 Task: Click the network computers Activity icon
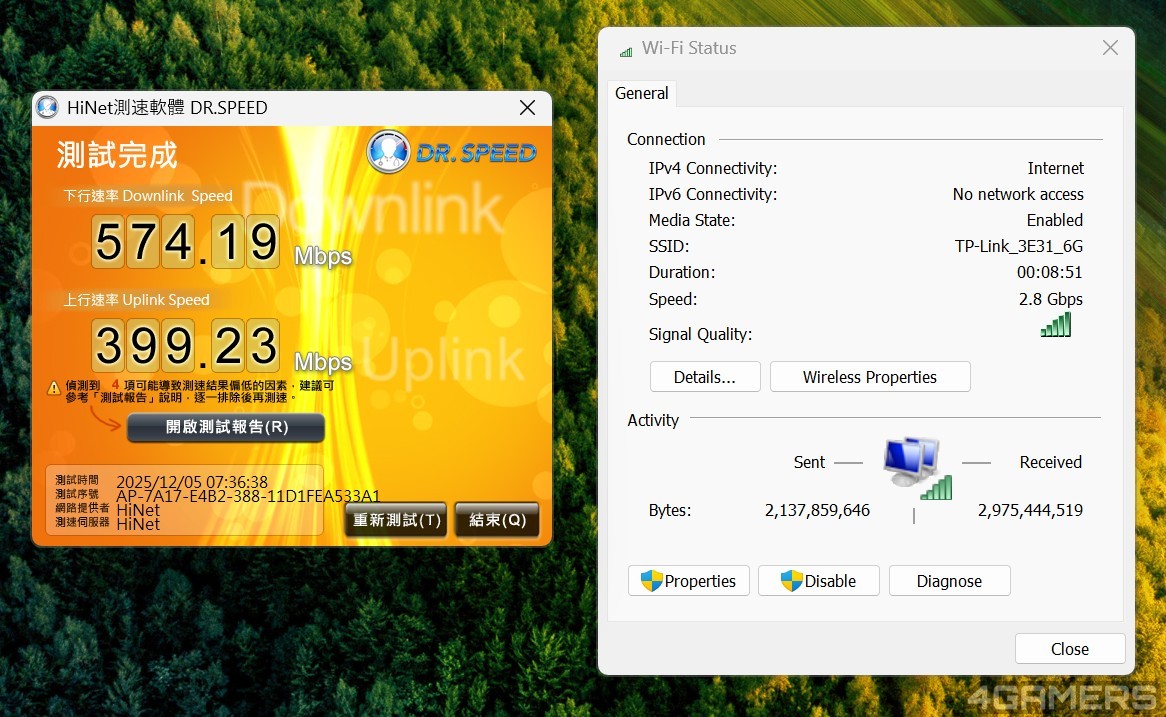(914, 466)
